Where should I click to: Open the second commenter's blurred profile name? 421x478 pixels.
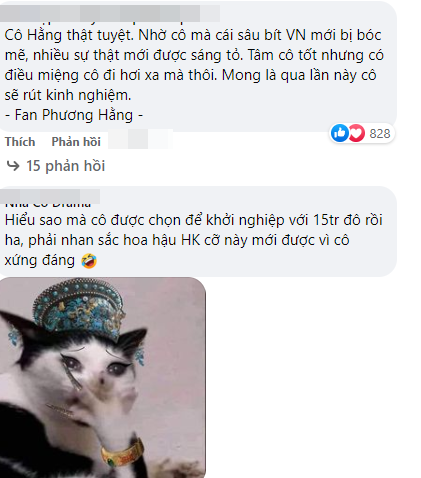[x=50, y=196]
